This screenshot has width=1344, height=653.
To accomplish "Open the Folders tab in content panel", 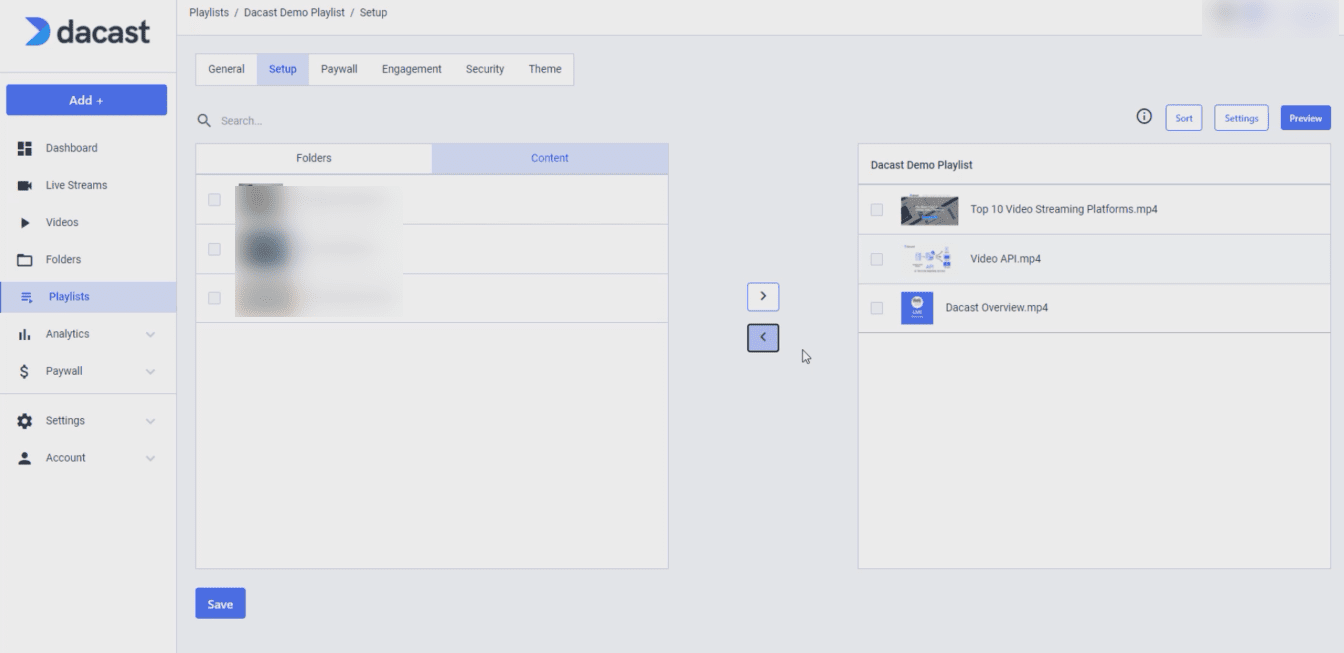I will (x=314, y=158).
